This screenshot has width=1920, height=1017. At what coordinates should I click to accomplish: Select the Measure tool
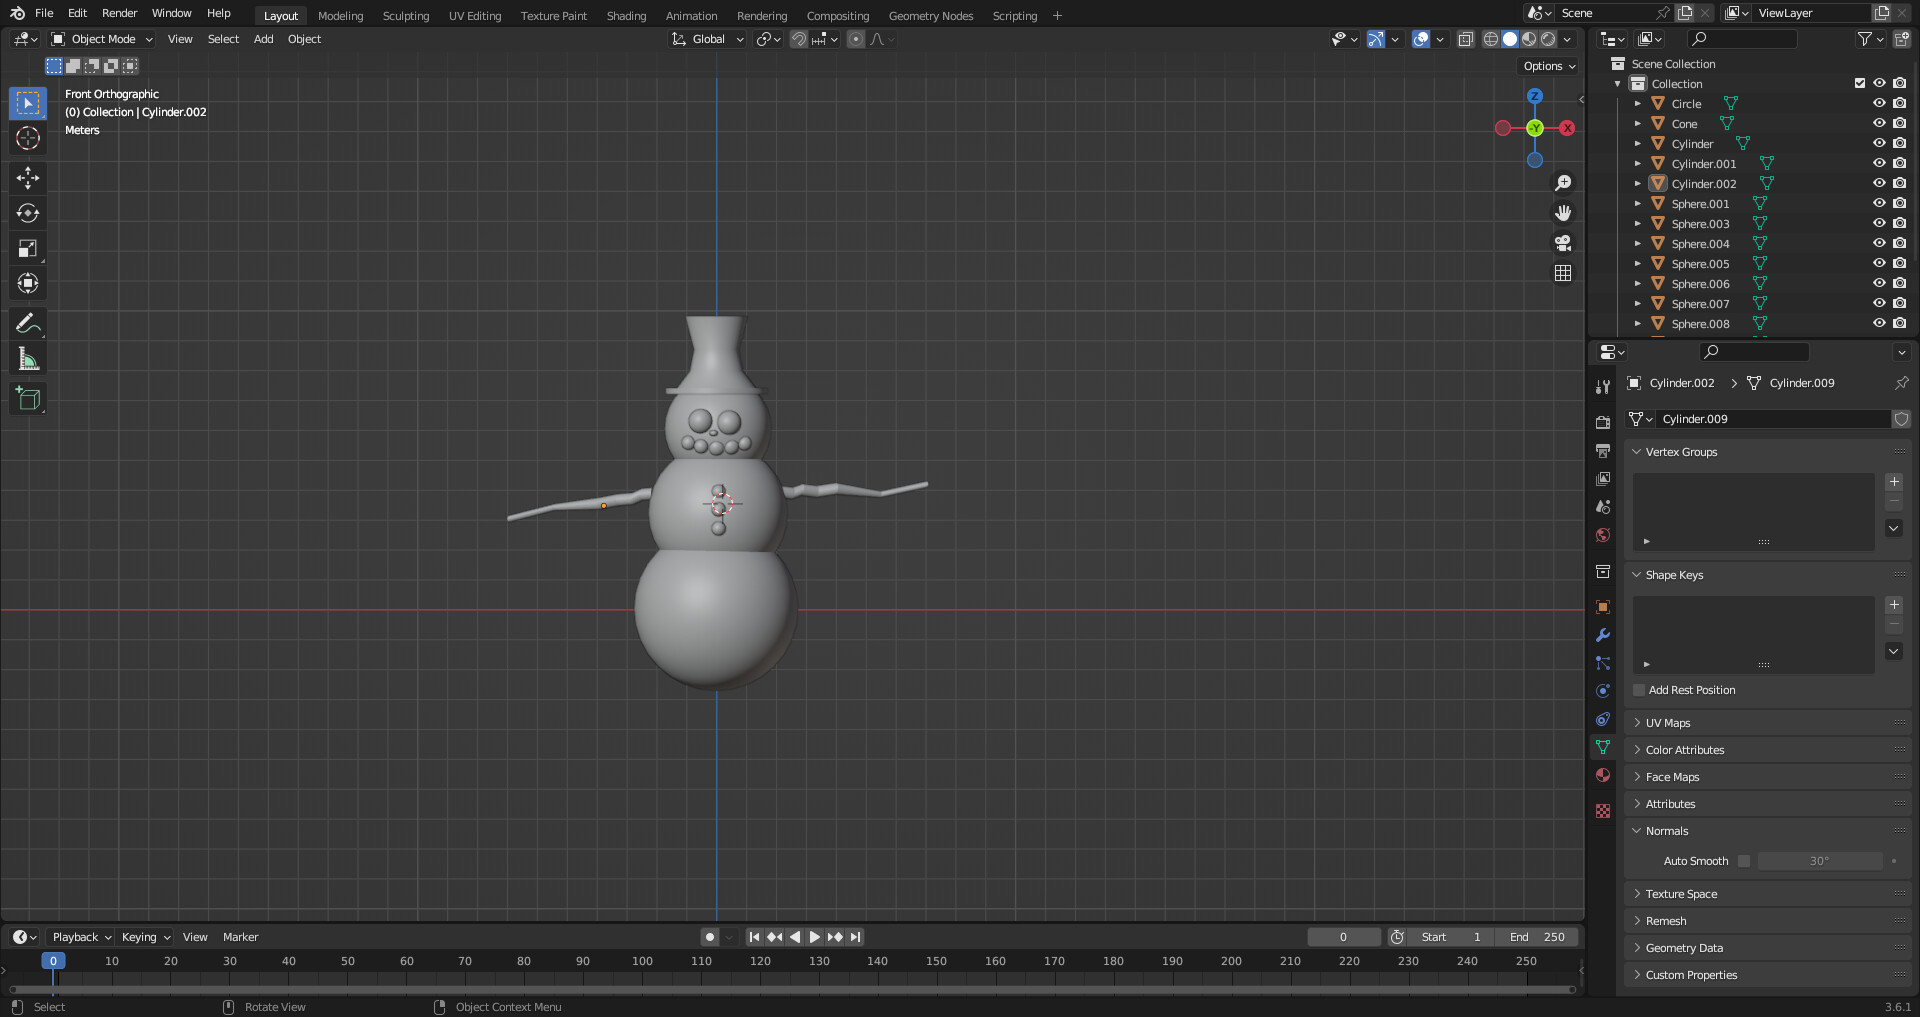pos(27,357)
